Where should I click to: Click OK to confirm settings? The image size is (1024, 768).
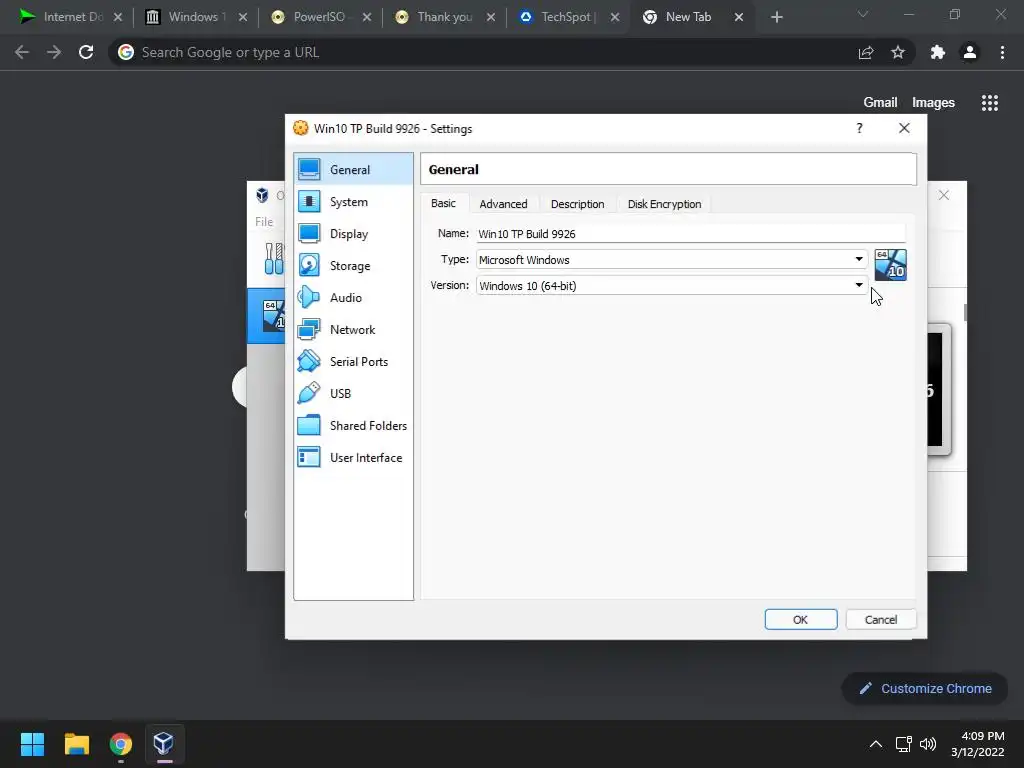tap(801, 619)
